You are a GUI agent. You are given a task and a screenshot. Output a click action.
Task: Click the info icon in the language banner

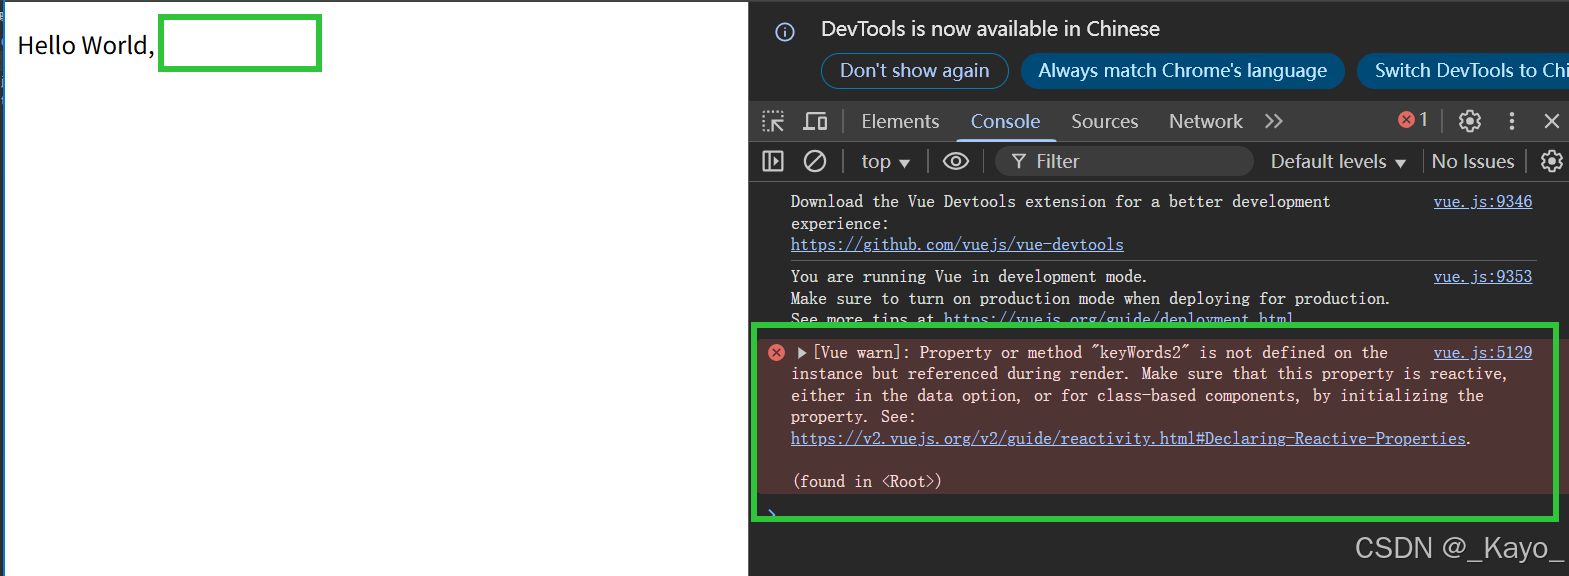point(785,32)
